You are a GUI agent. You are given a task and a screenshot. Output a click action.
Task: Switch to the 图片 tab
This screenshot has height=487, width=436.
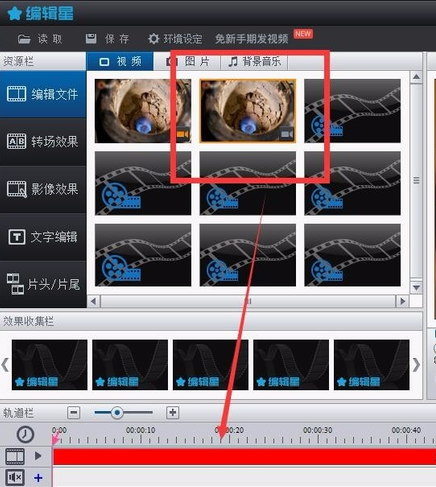[x=189, y=61]
